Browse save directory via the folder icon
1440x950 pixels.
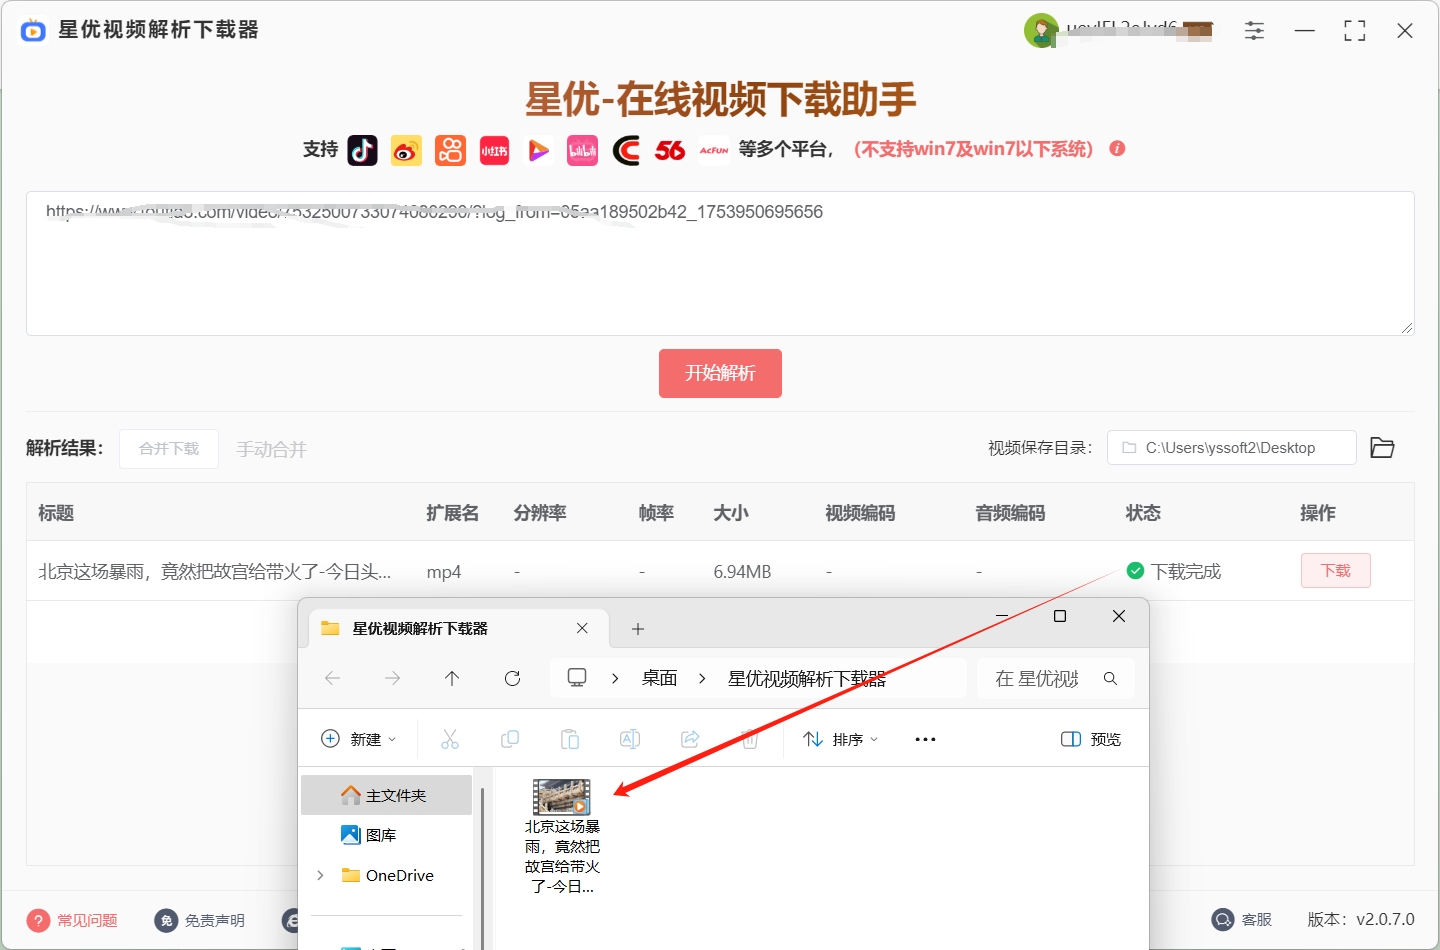point(1382,447)
